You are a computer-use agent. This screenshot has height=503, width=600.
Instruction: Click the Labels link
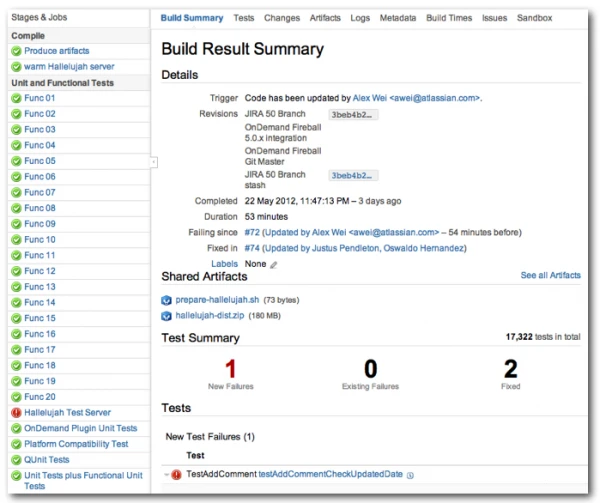pos(225,264)
